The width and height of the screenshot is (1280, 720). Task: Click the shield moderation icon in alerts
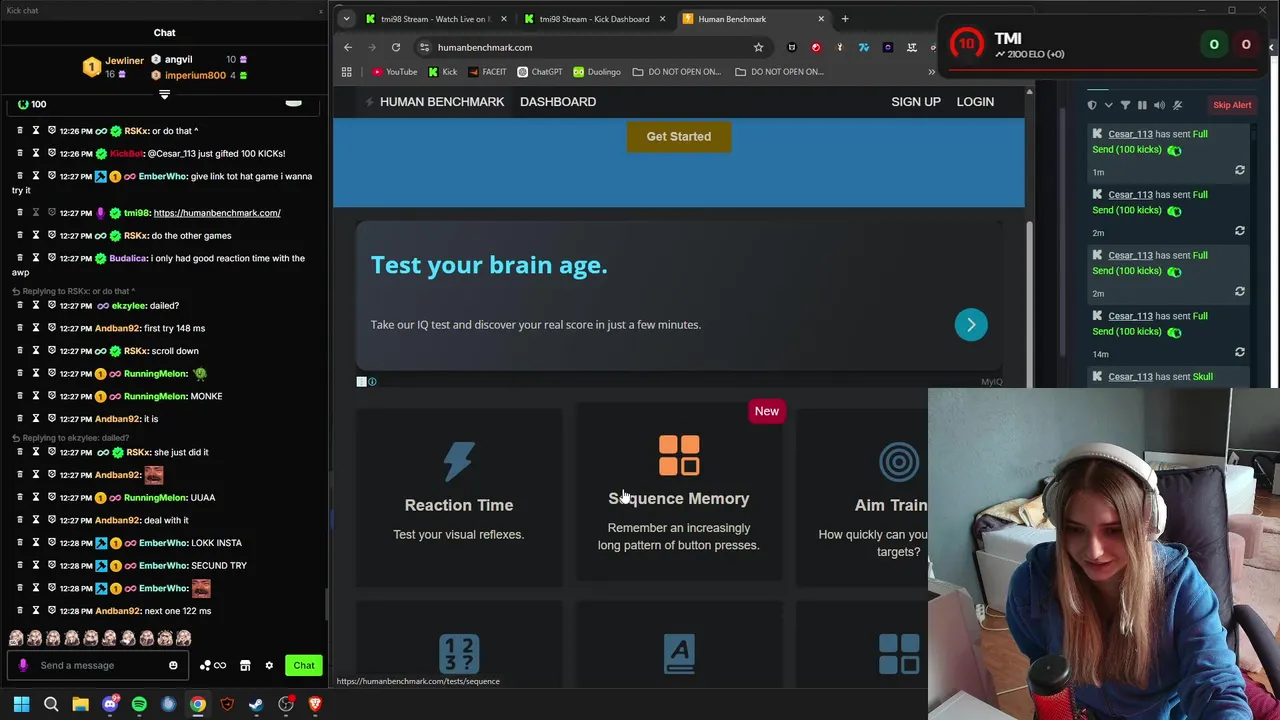1092,105
